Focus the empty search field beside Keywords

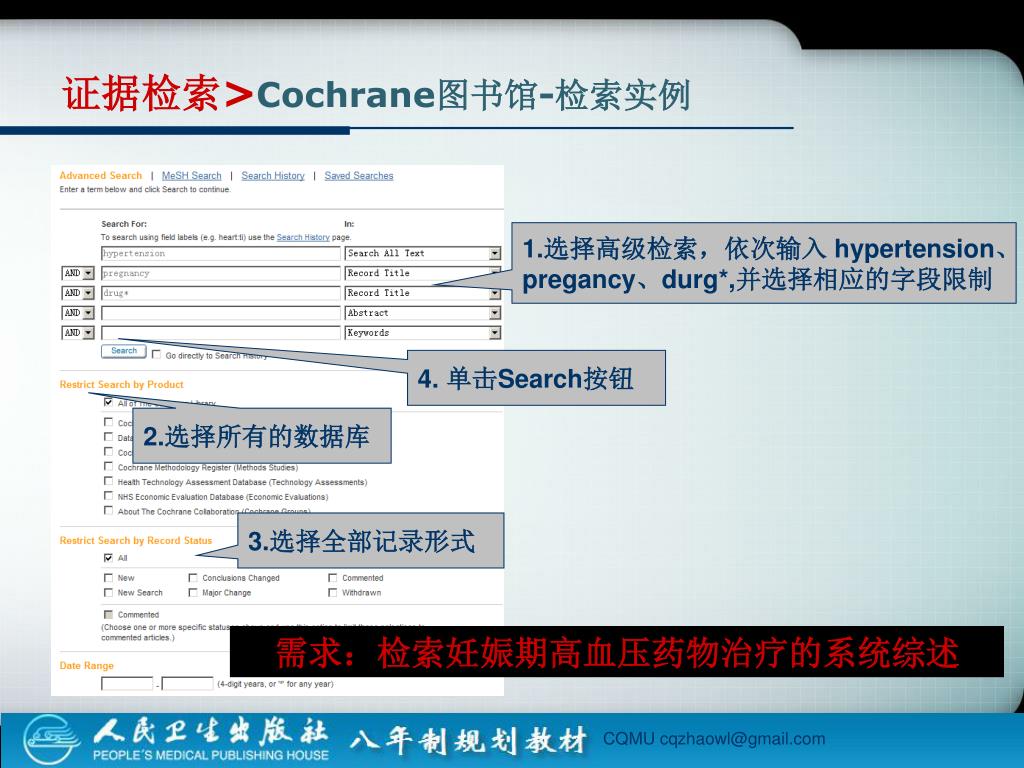coord(221,333)
